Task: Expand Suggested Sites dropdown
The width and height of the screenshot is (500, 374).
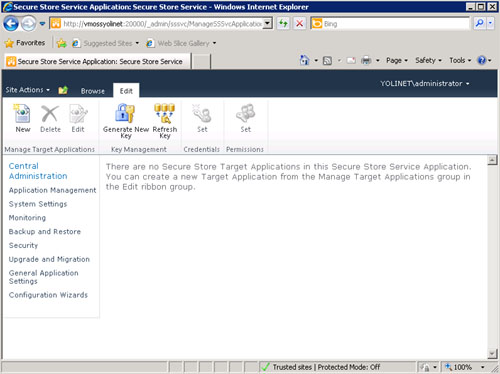Action: 137,43
